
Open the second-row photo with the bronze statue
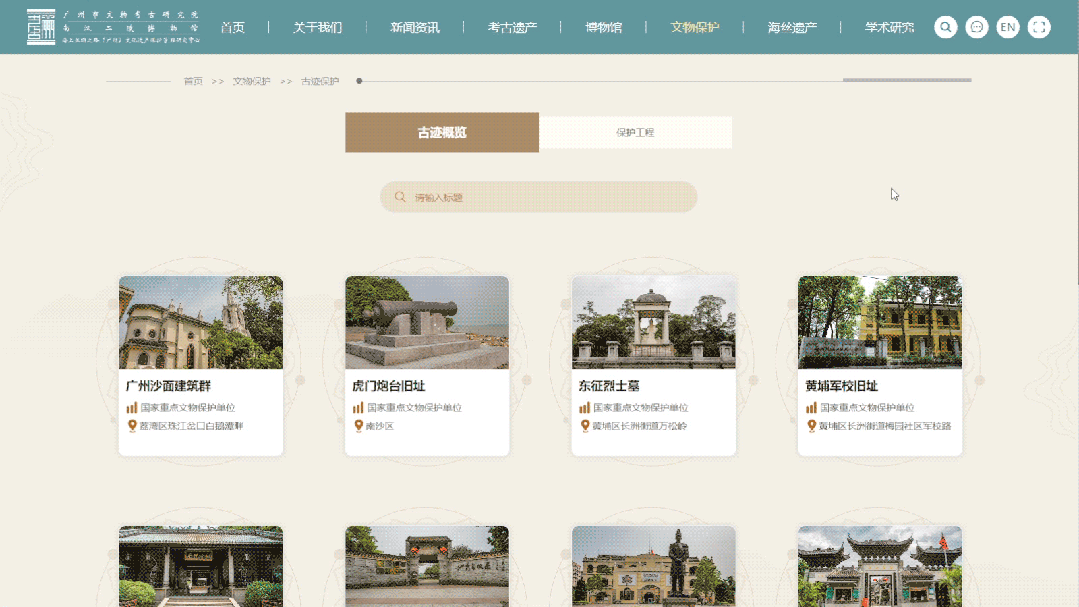654,566
